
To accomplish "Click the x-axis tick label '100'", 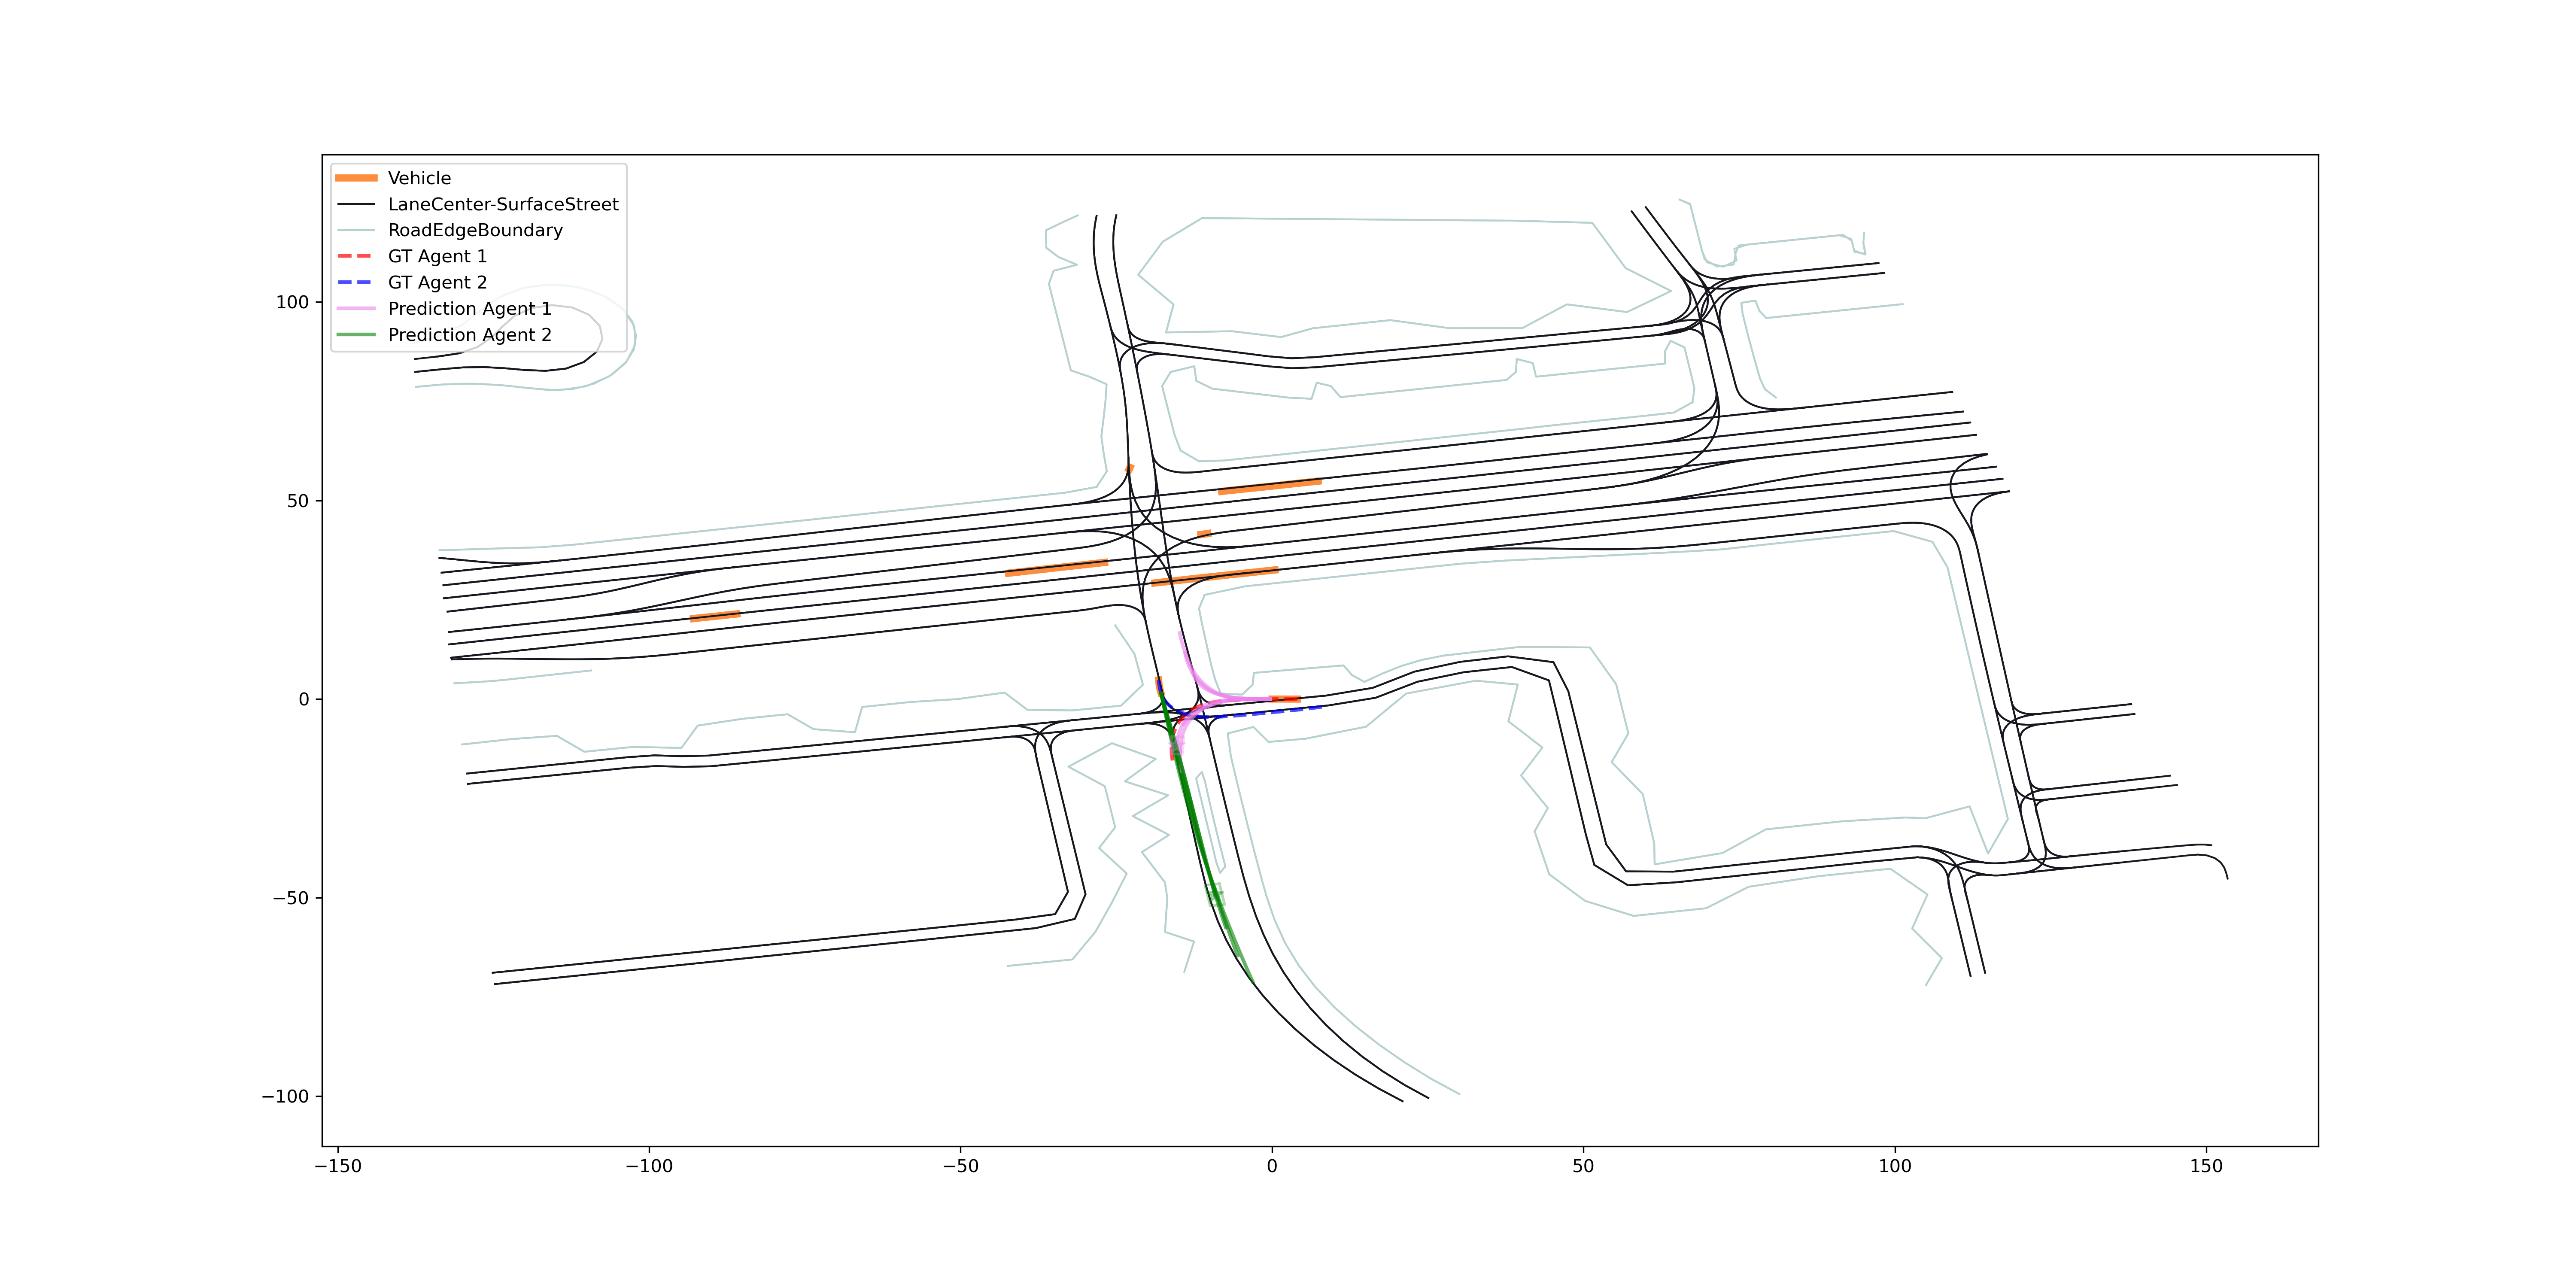I will pos(1895,1166).
